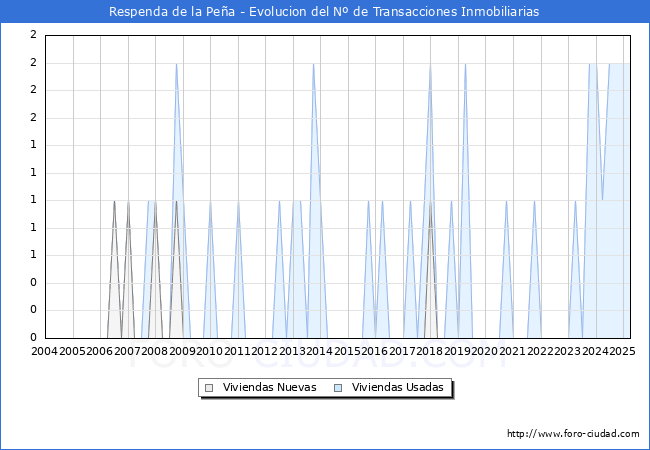Click the 2014 used-homes peak at top

tap(314, 64)
